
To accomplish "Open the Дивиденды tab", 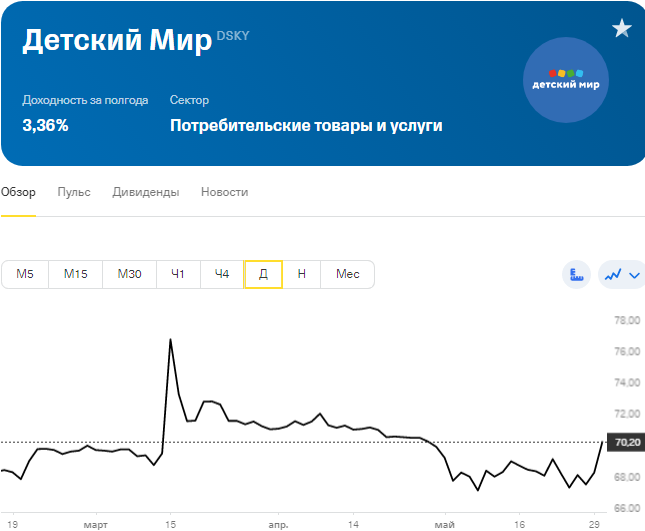I will 146,192.
